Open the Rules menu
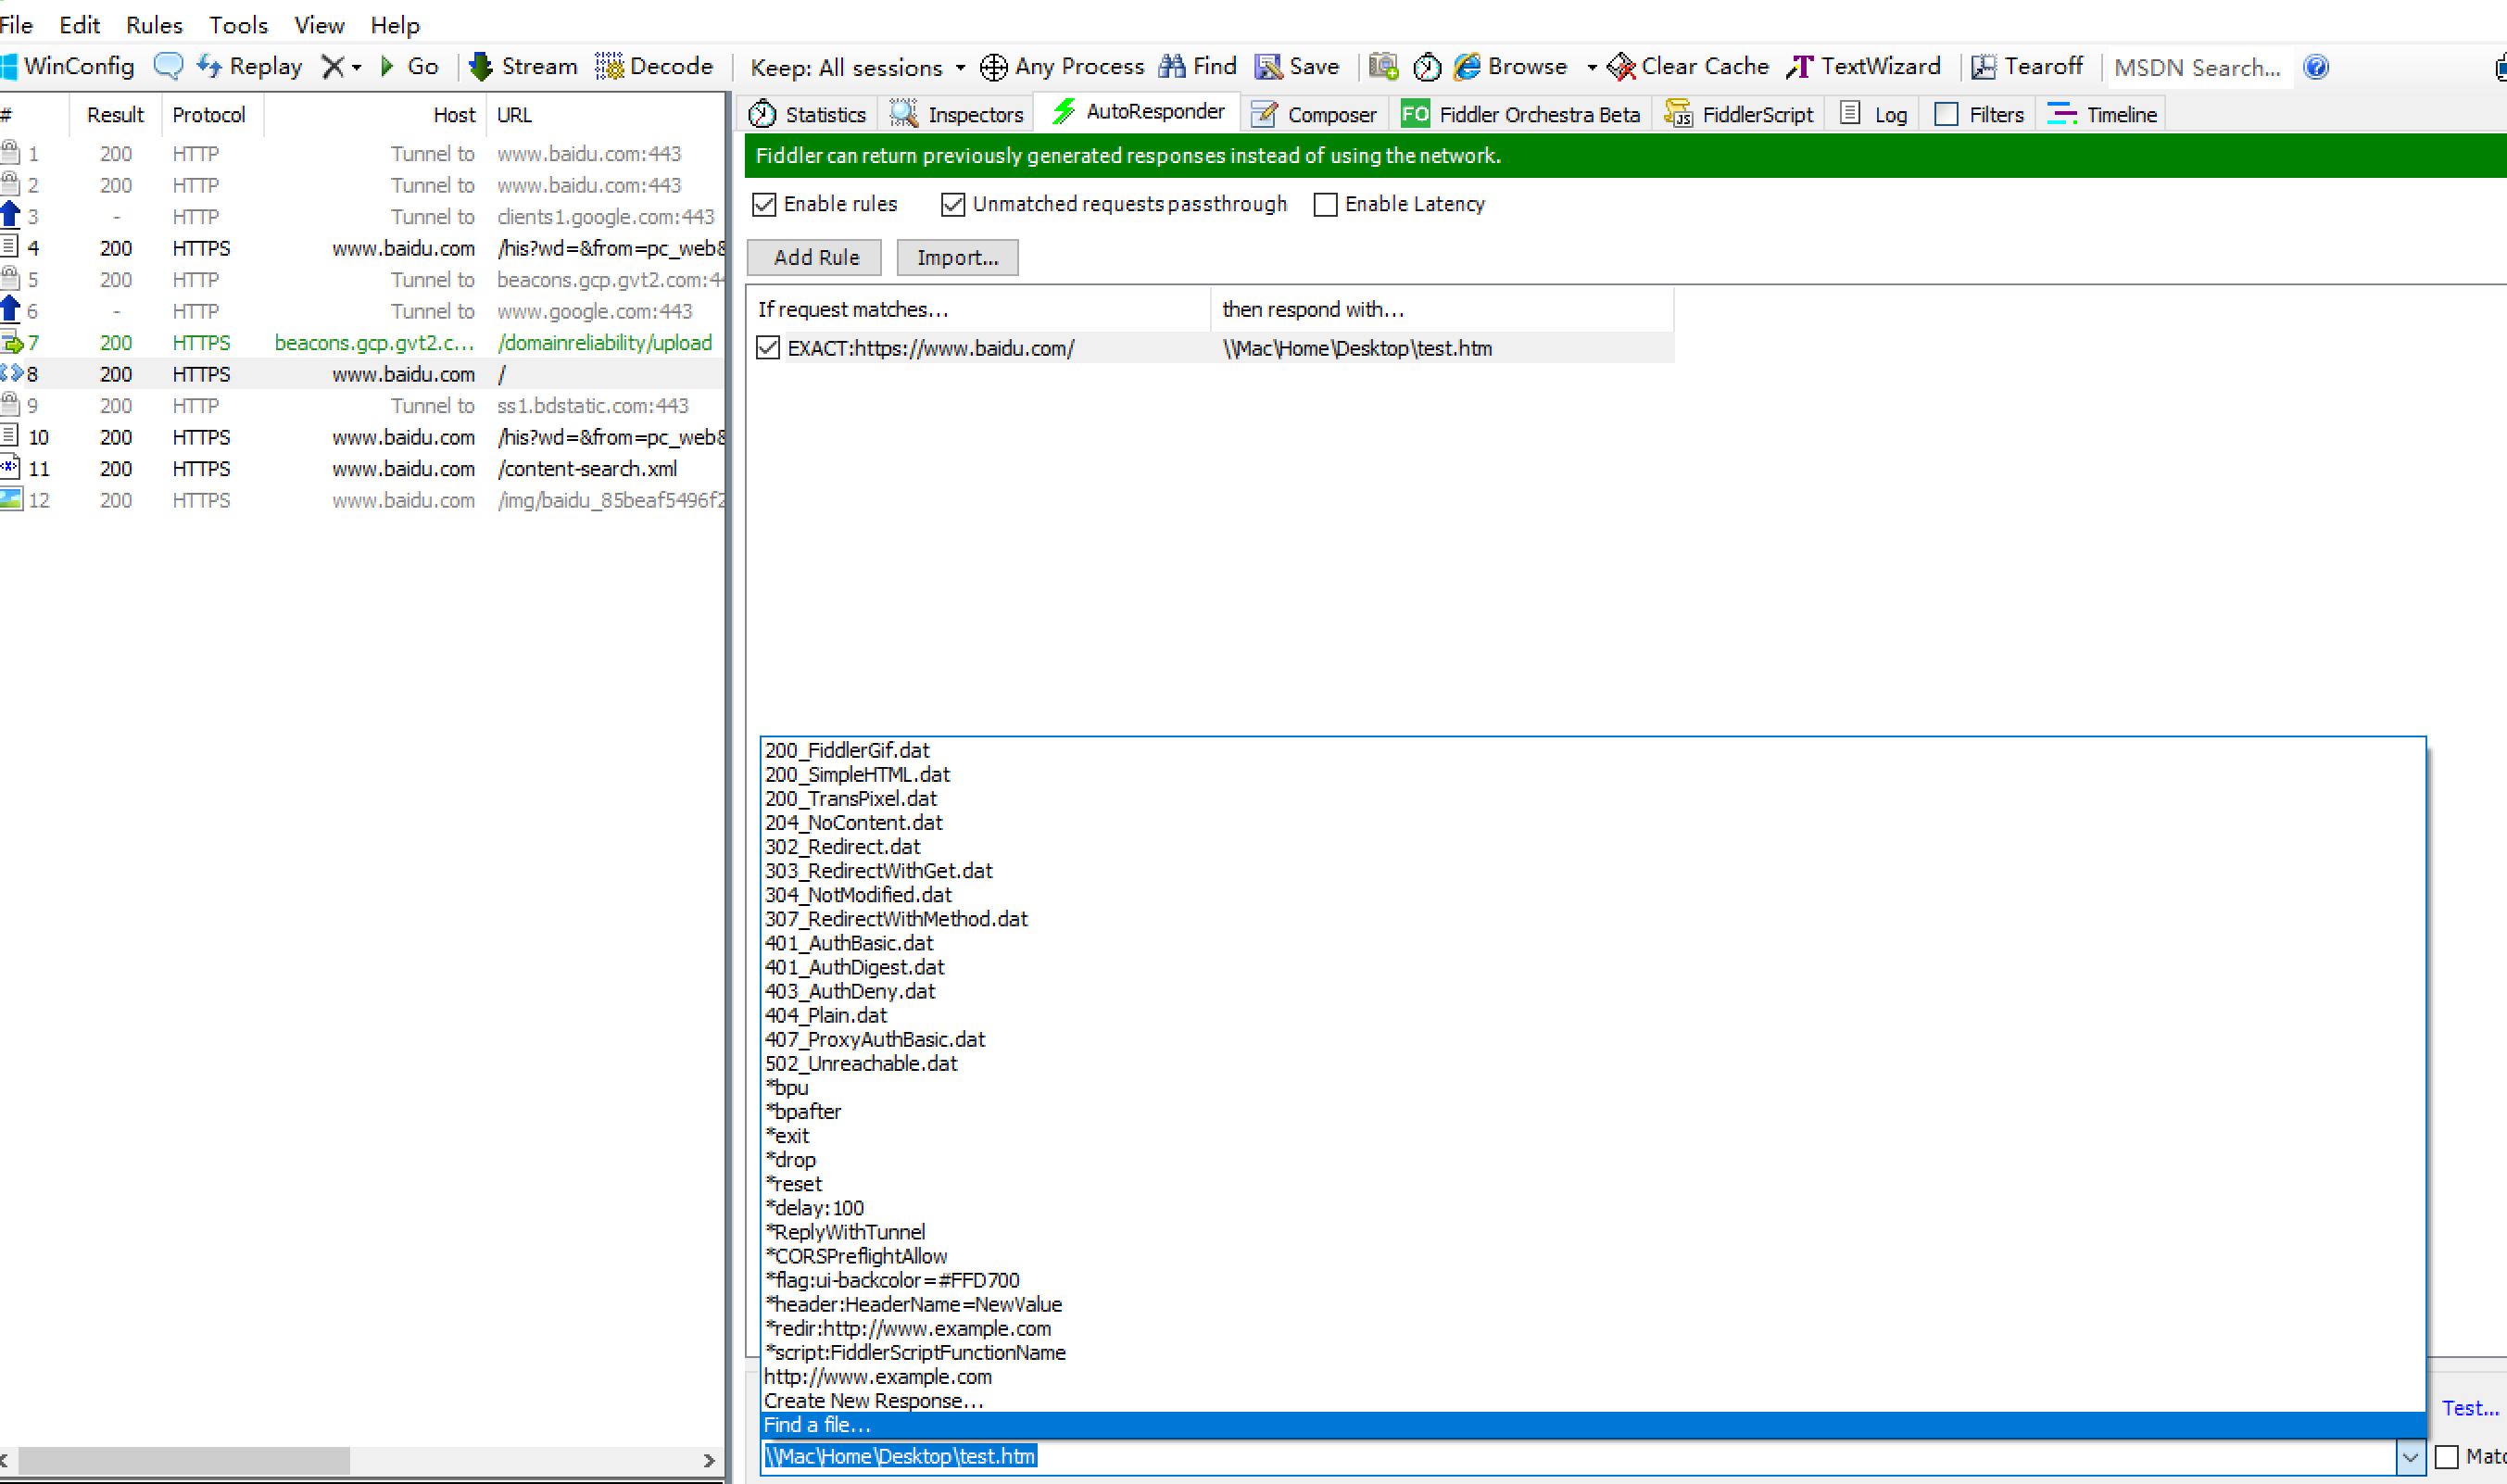 (154, 24)
